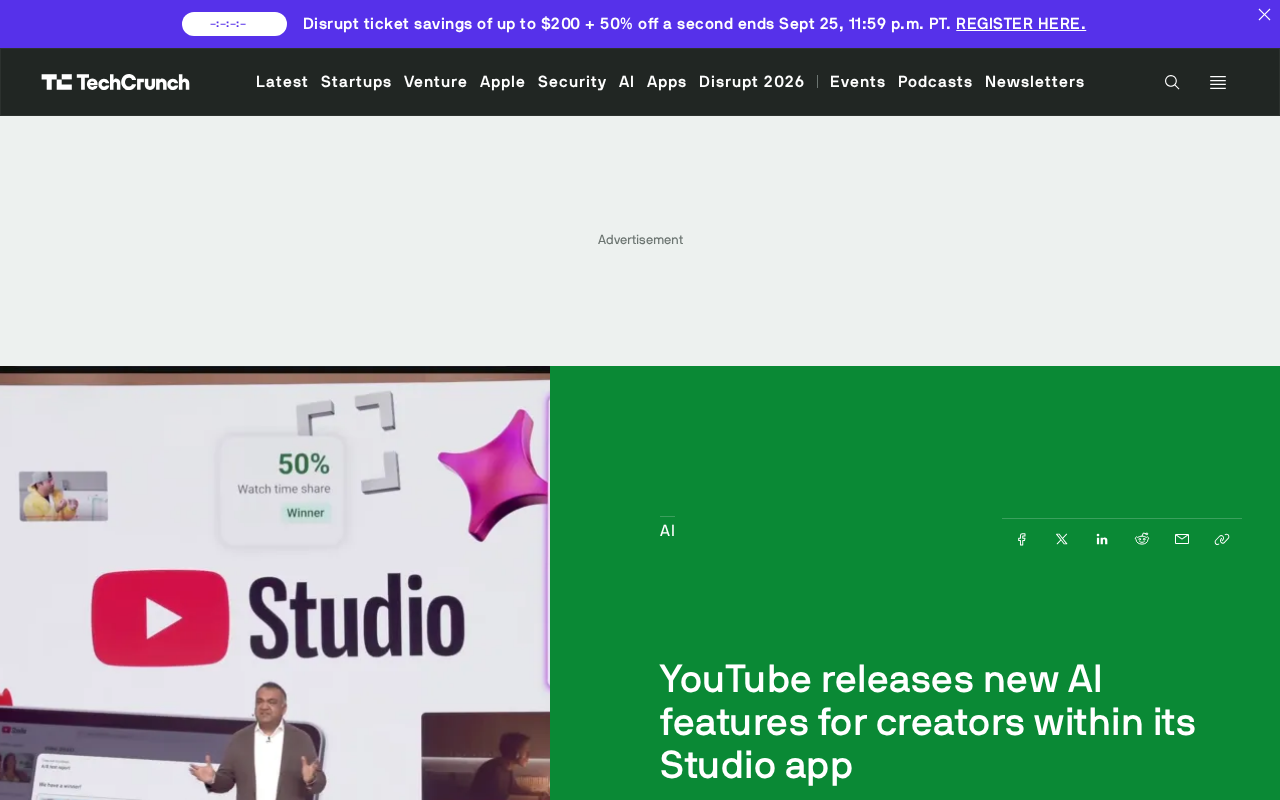Screen dimensions: 1280x800
Task: Share article on X
Action: (x=1062, y=539)
